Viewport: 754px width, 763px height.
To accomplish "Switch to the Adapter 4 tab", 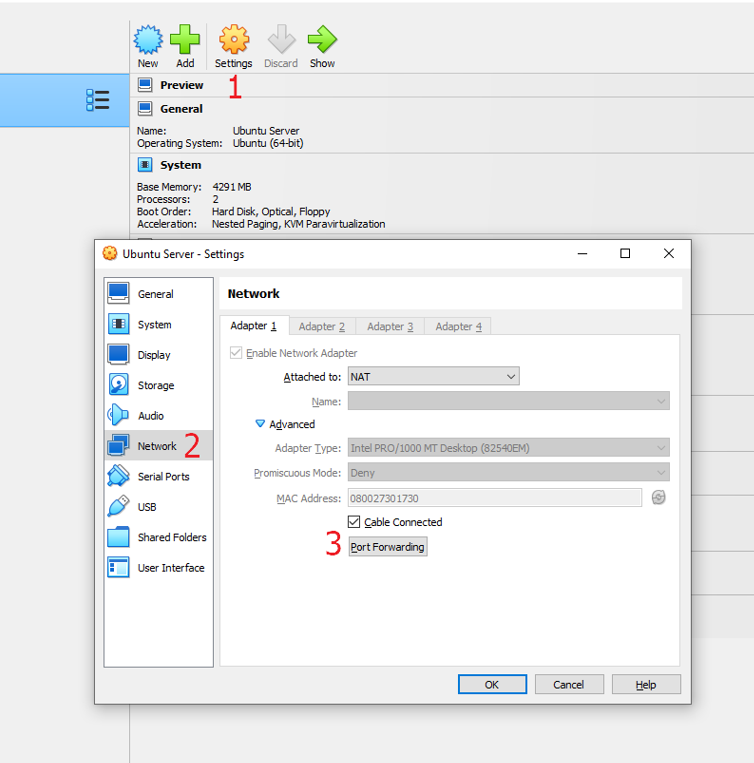I will click(x=458, y=326).
